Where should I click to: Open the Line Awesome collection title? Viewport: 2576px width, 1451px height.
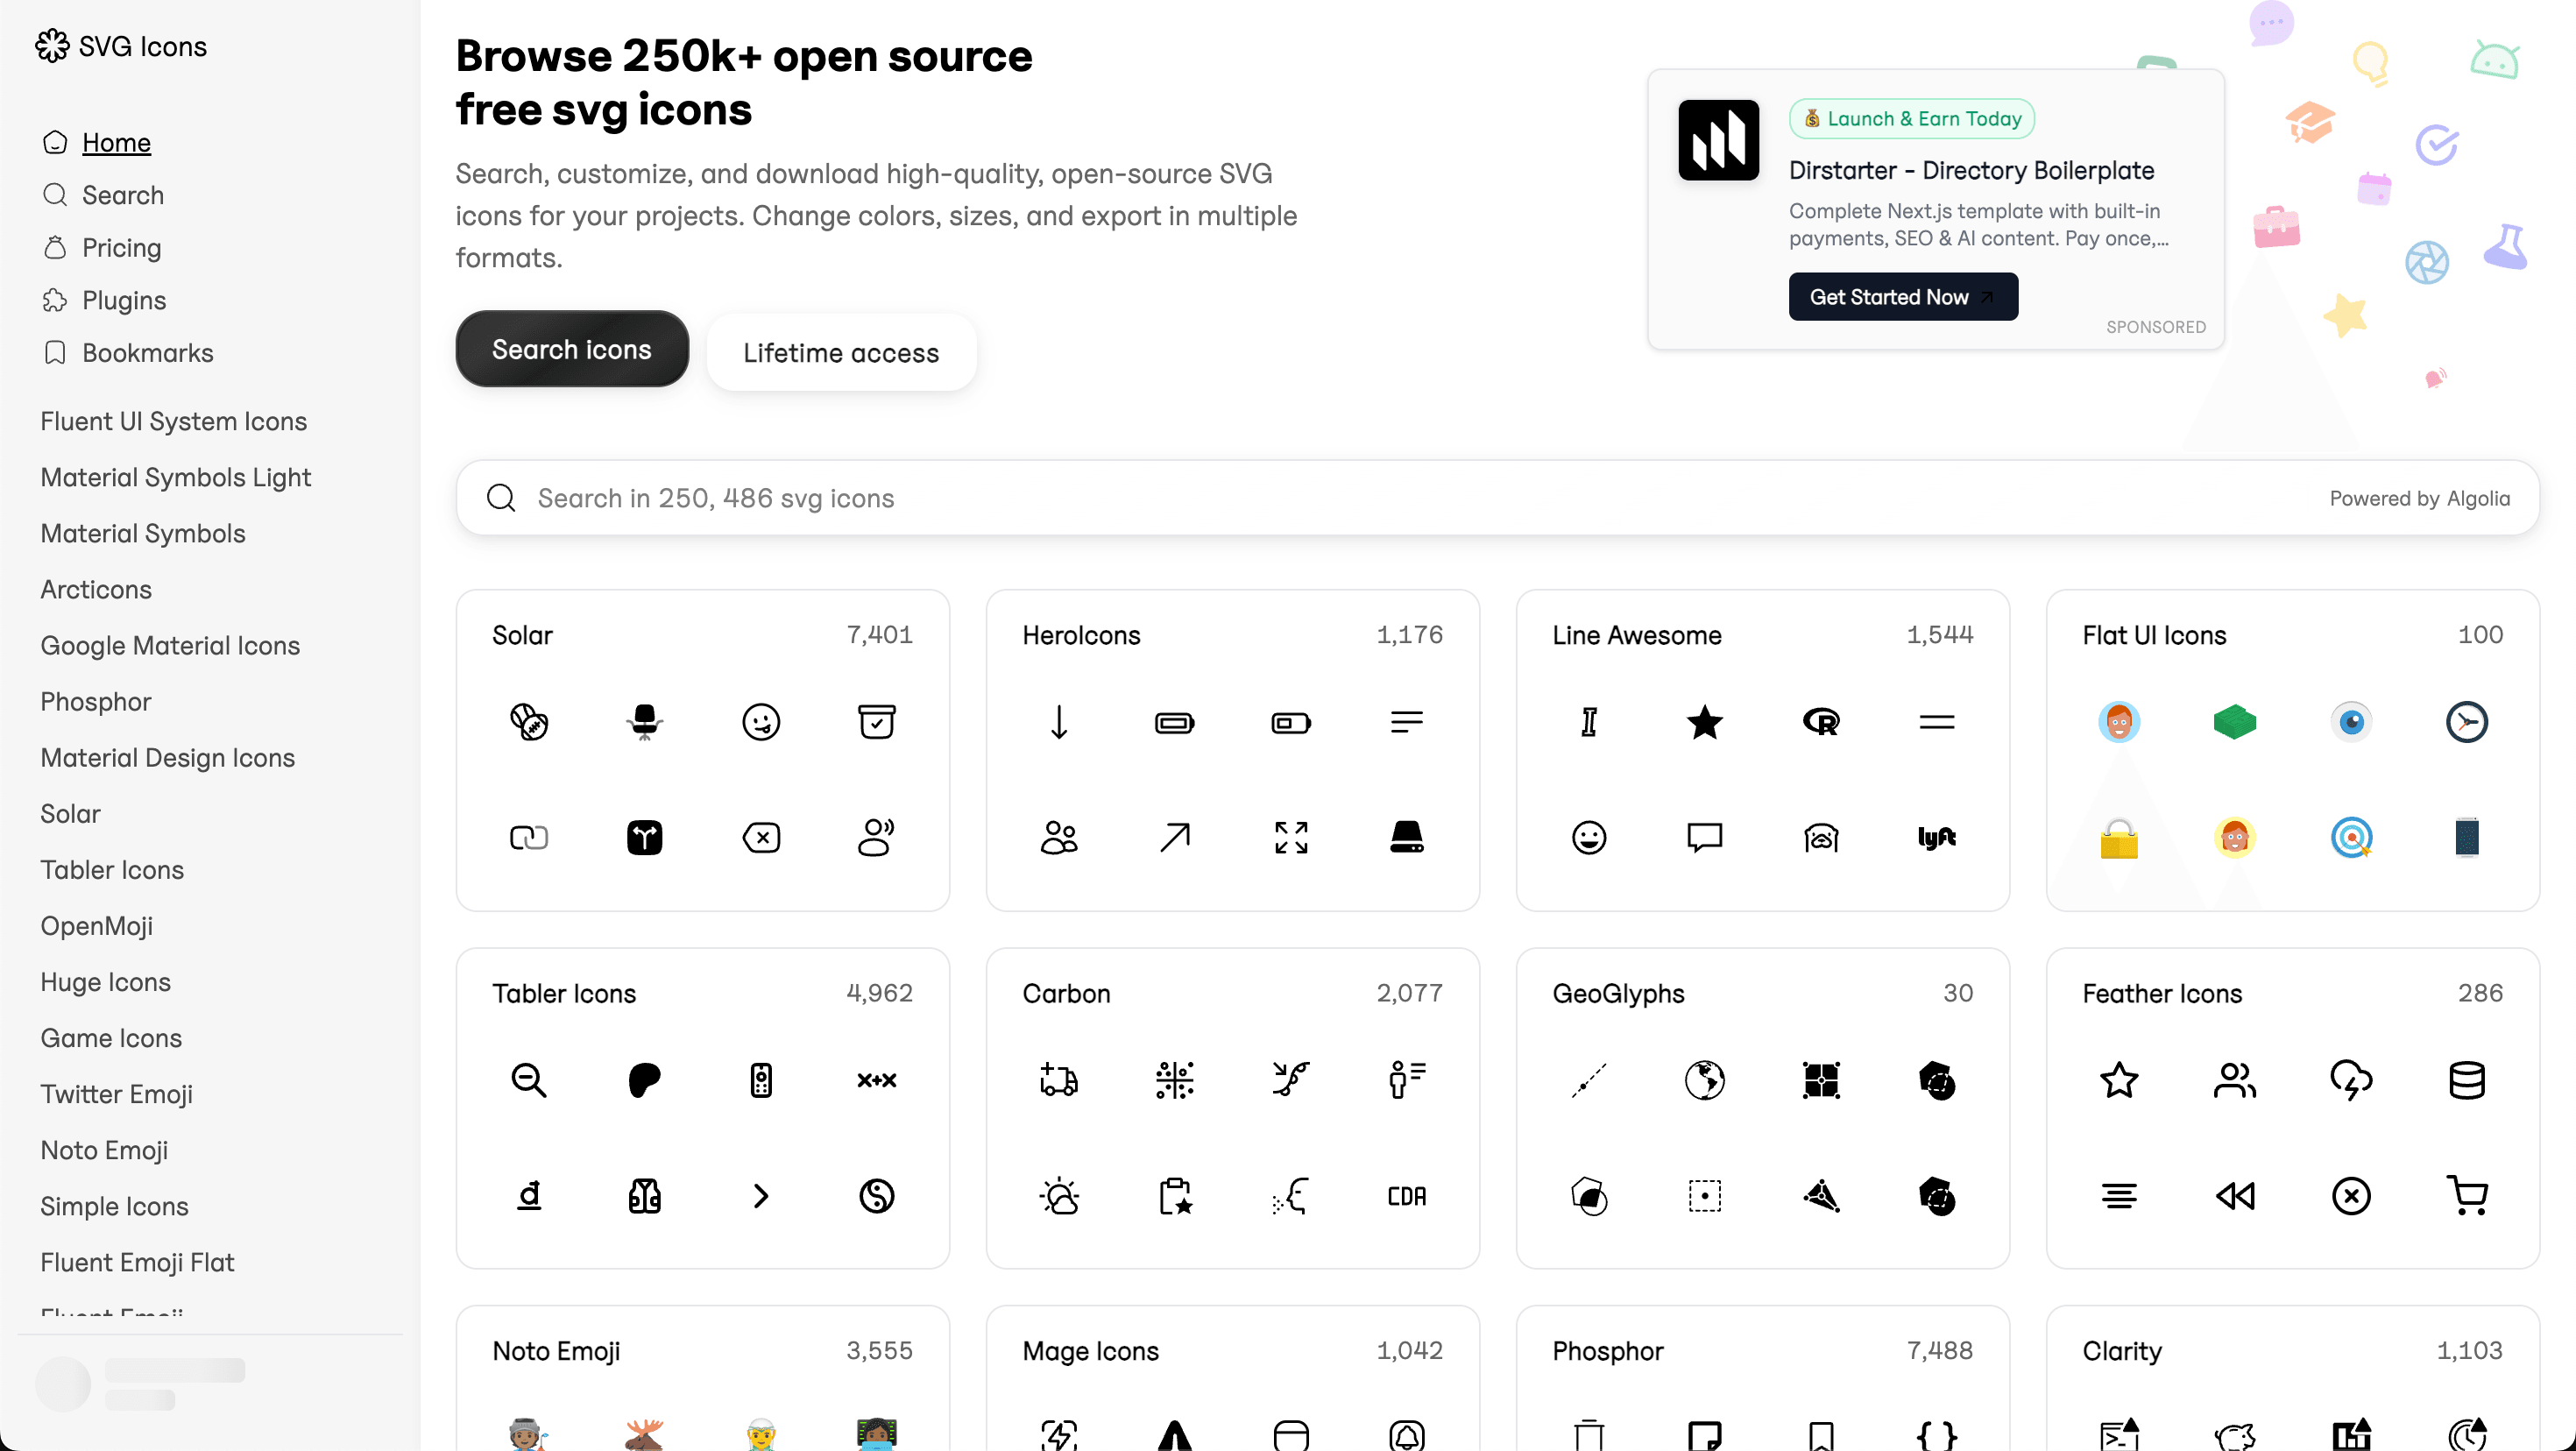click(1636, 635)
